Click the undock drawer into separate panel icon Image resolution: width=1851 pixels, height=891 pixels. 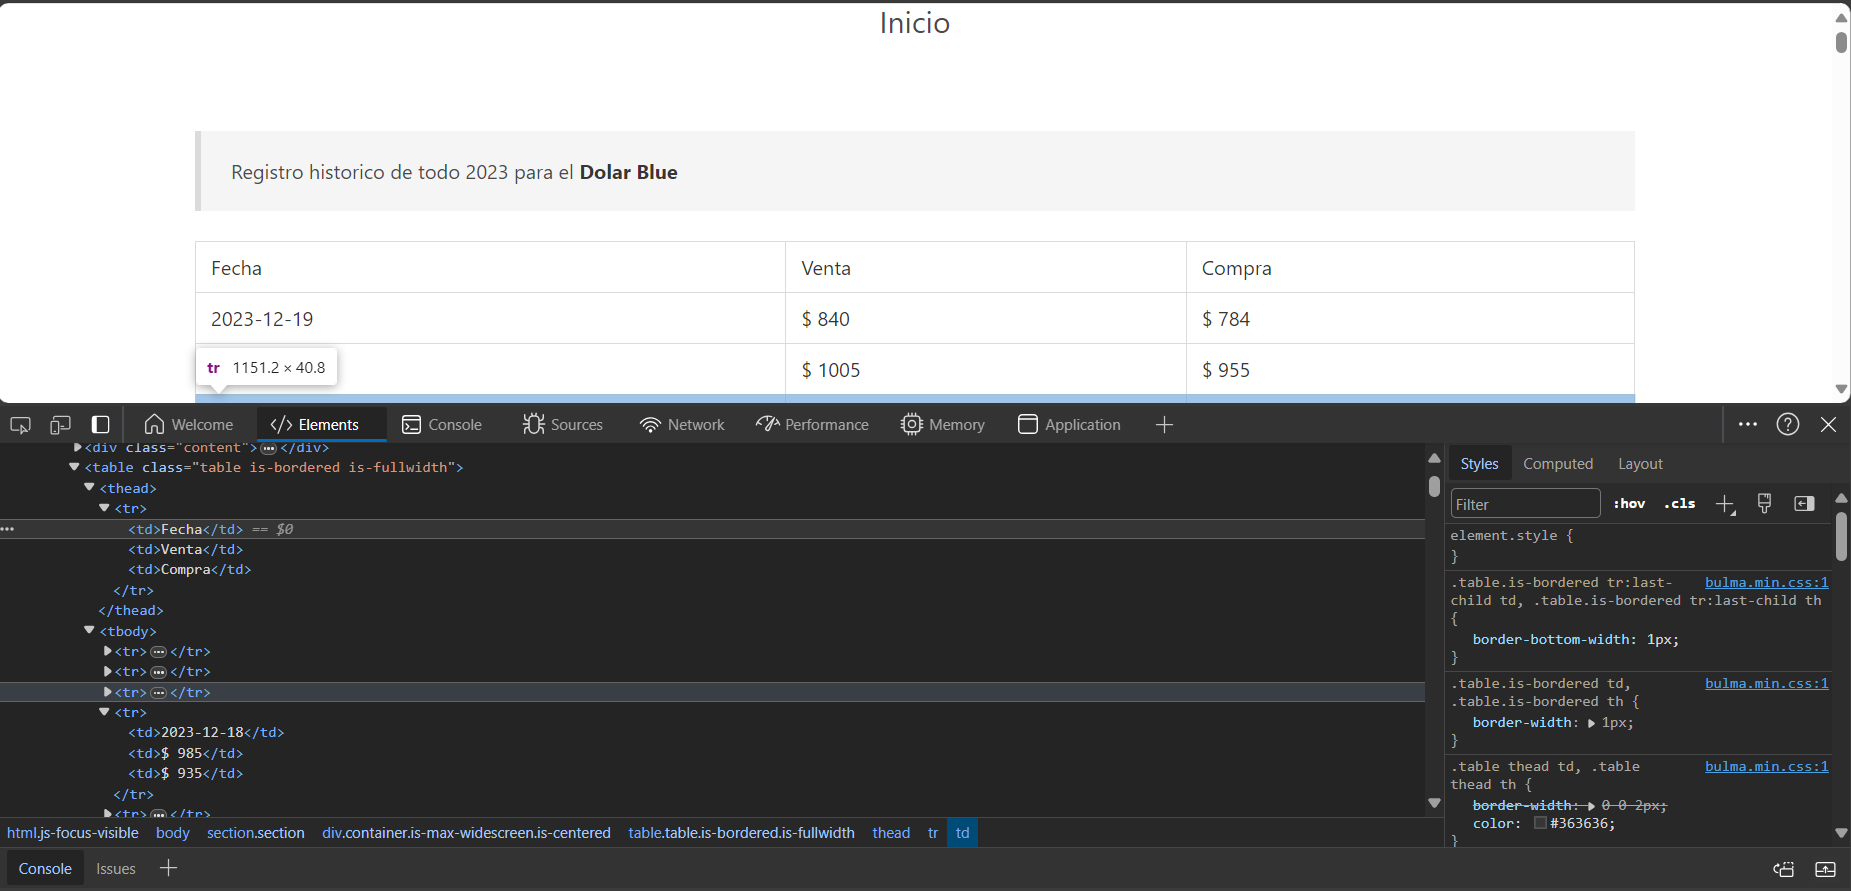pyautogui.click(x=1784, y=869)
